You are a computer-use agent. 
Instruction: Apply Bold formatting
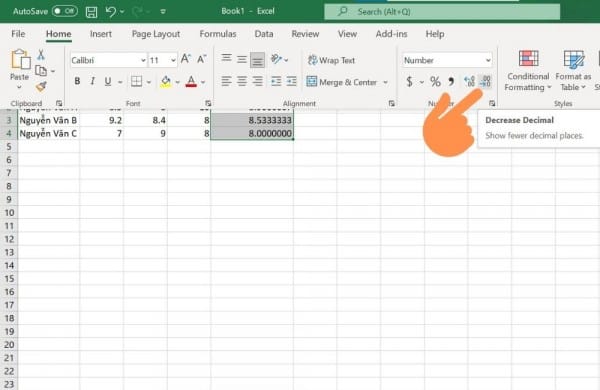pos(77,81)
